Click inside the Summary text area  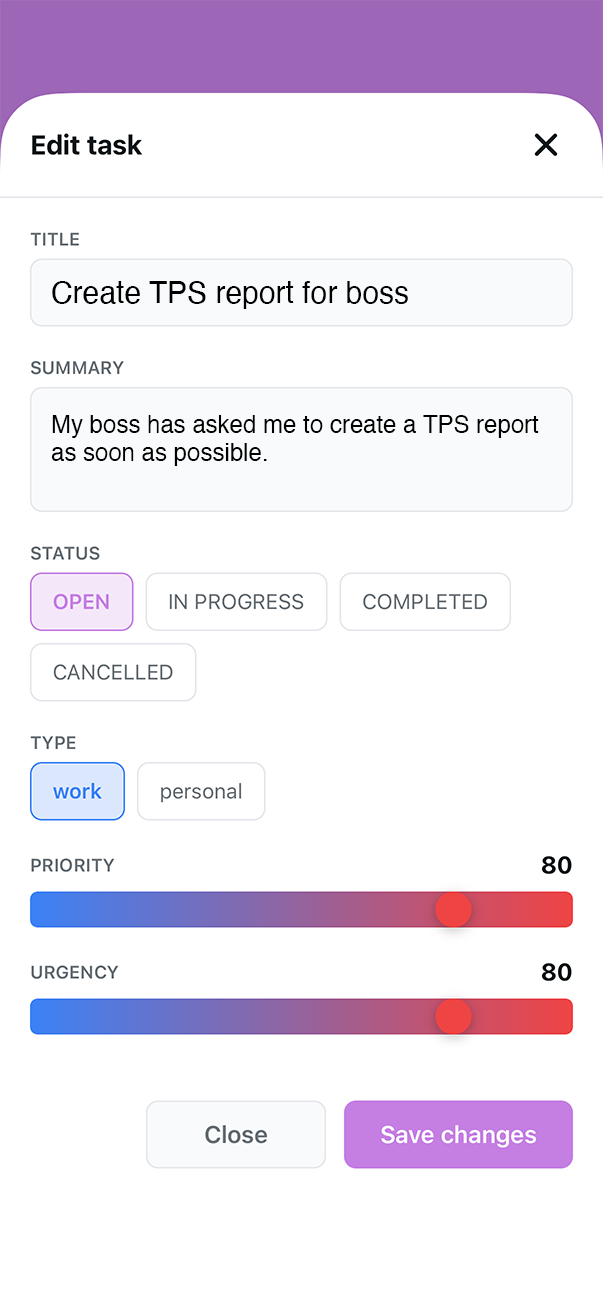(301, 449)
